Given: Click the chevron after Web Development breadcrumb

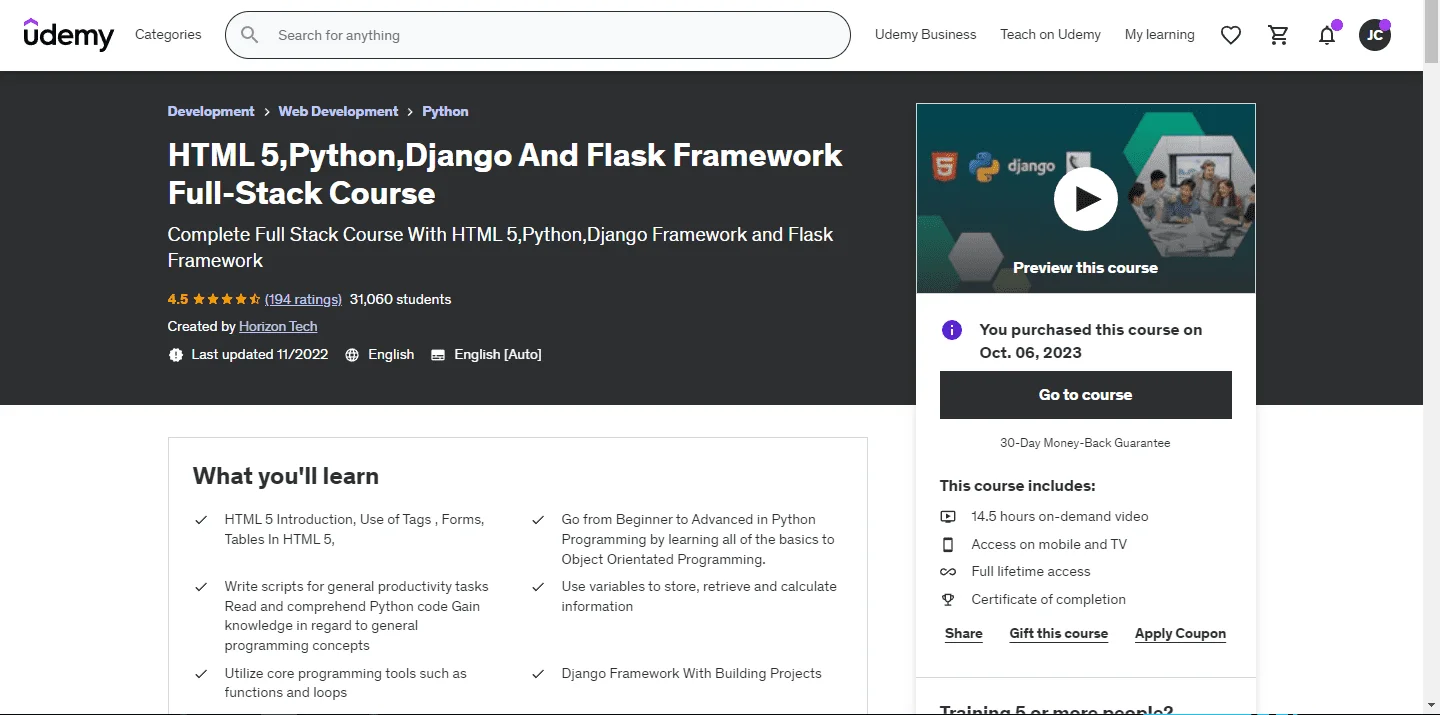Looking at the screenshot, I should point(411,112).
